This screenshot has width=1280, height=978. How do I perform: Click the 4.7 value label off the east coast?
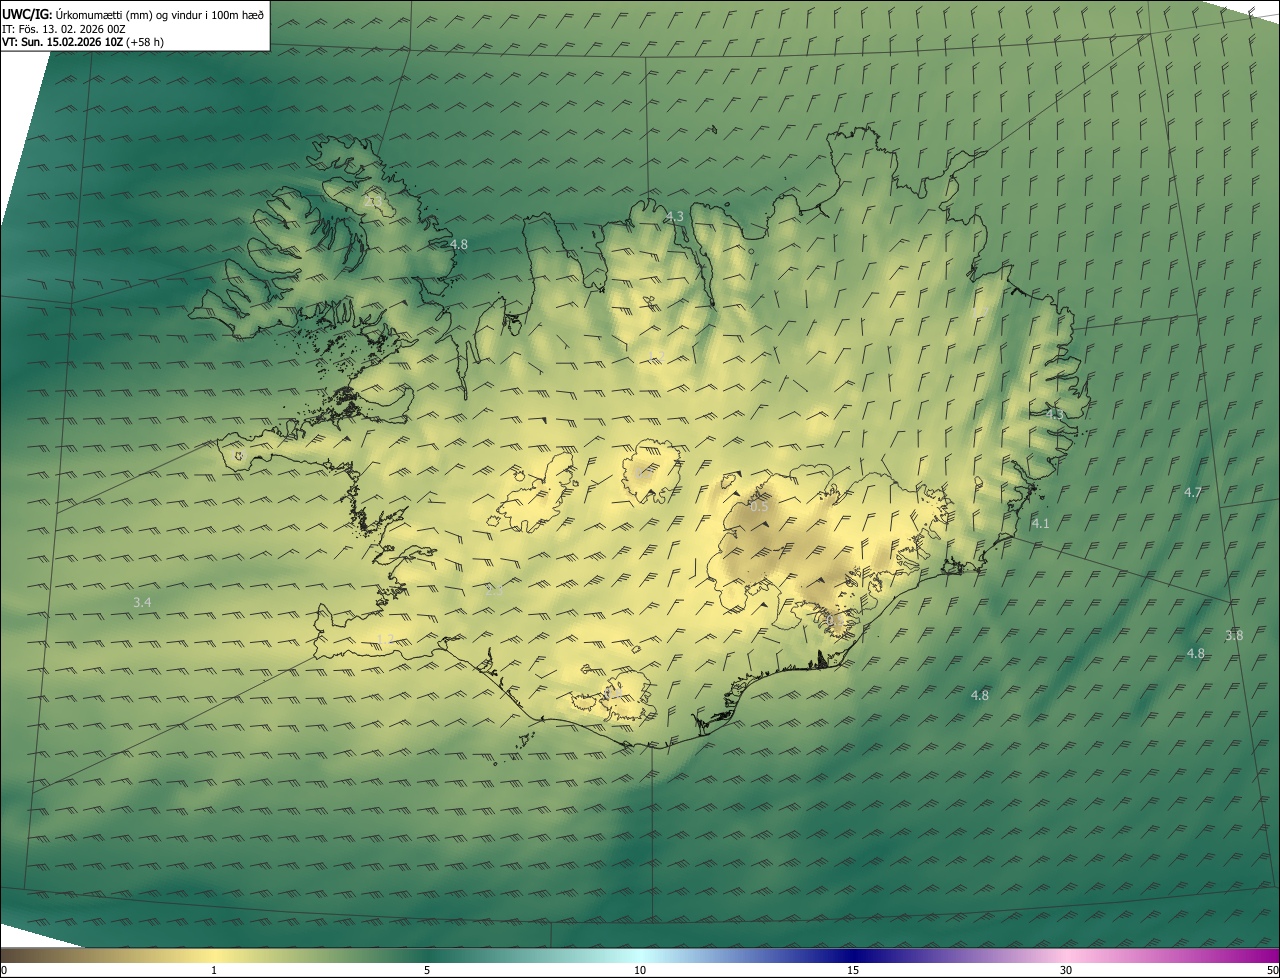(1193, 492)
